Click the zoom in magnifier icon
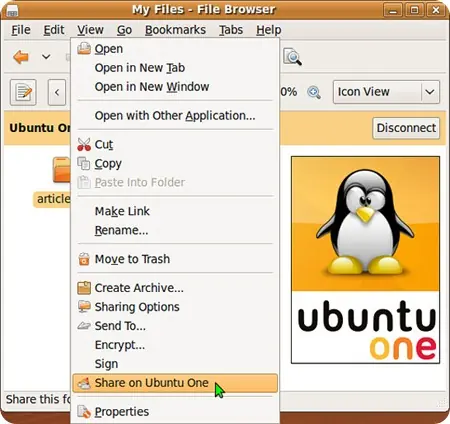The width and height of the screenshot is (450, 424). point(314,92)
